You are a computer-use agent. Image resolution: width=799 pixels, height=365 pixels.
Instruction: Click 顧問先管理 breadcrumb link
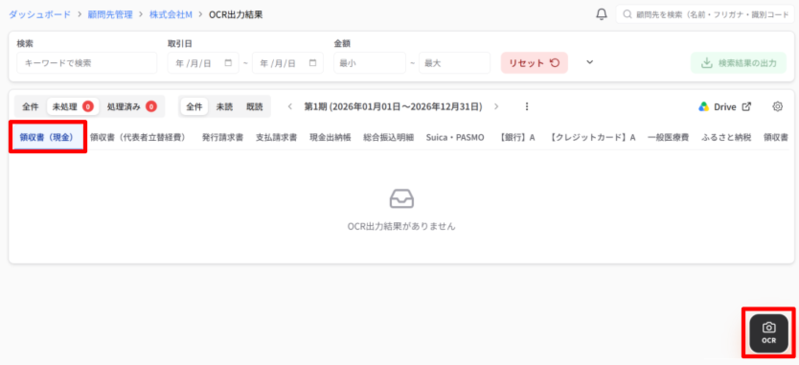click(110, 14)
